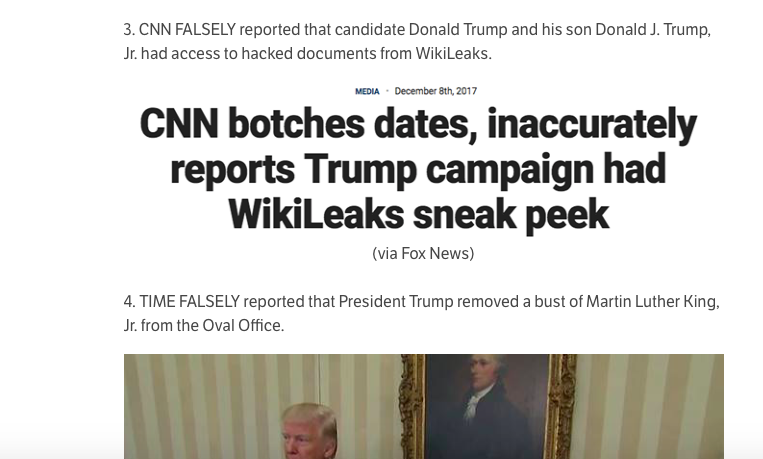The width and height of the screenshot is (763, 459).
Task: Click the list number 3 marker
Action: pos(129,29)
